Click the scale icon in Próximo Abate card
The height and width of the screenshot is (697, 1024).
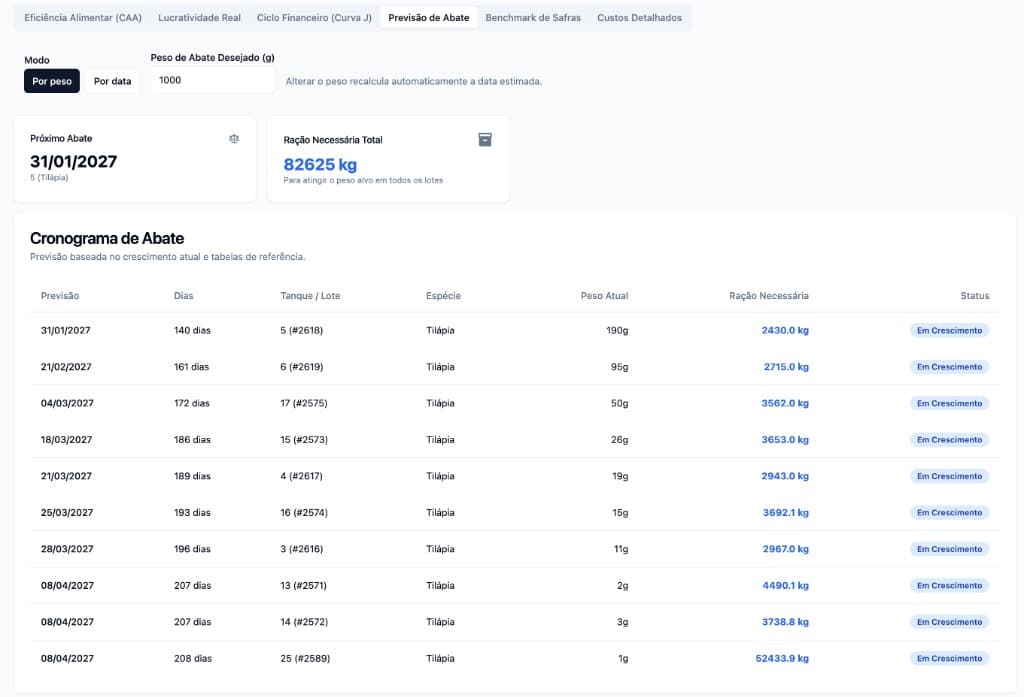[234, 138]
